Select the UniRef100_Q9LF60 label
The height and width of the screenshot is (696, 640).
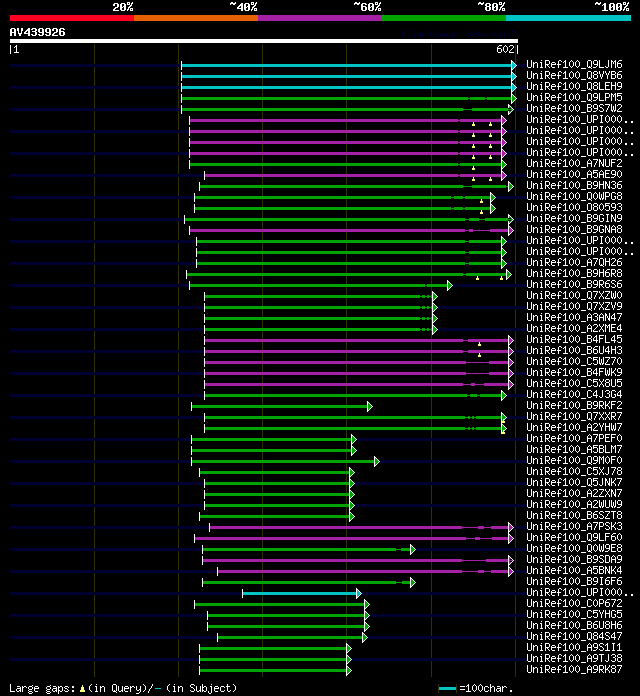point(574,537)
